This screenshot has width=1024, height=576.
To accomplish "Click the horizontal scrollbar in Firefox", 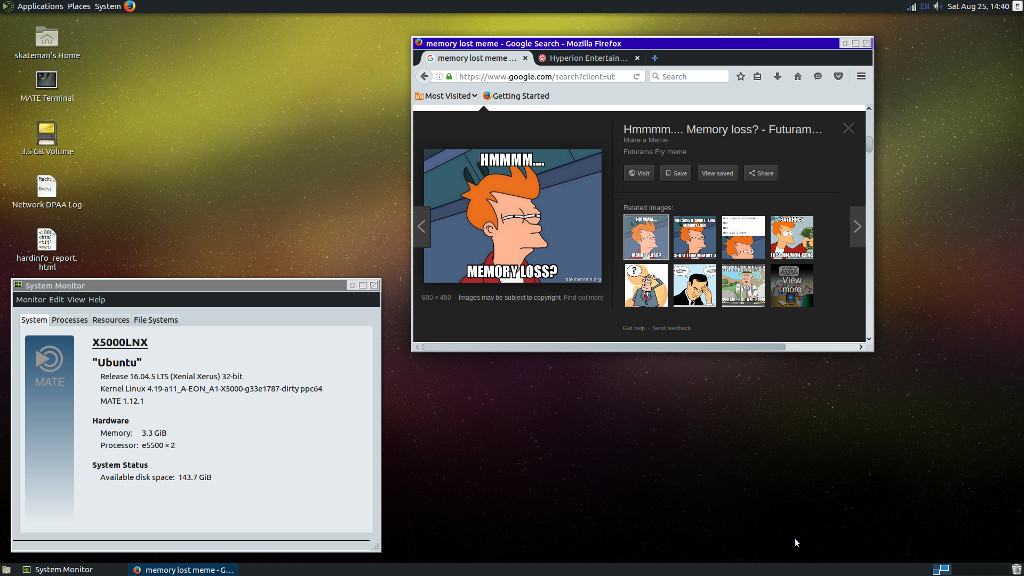I will click(604, 347).
